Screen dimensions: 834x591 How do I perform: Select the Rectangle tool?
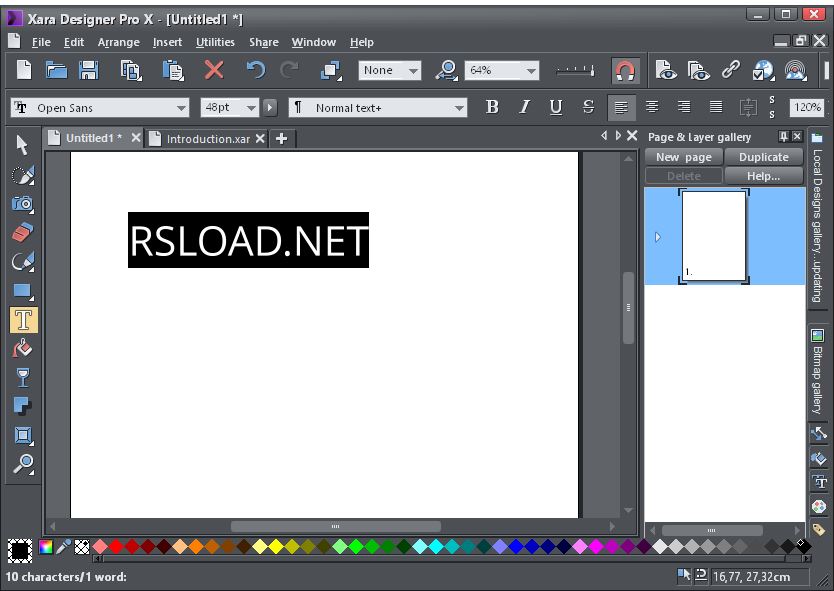click(22, 290)
